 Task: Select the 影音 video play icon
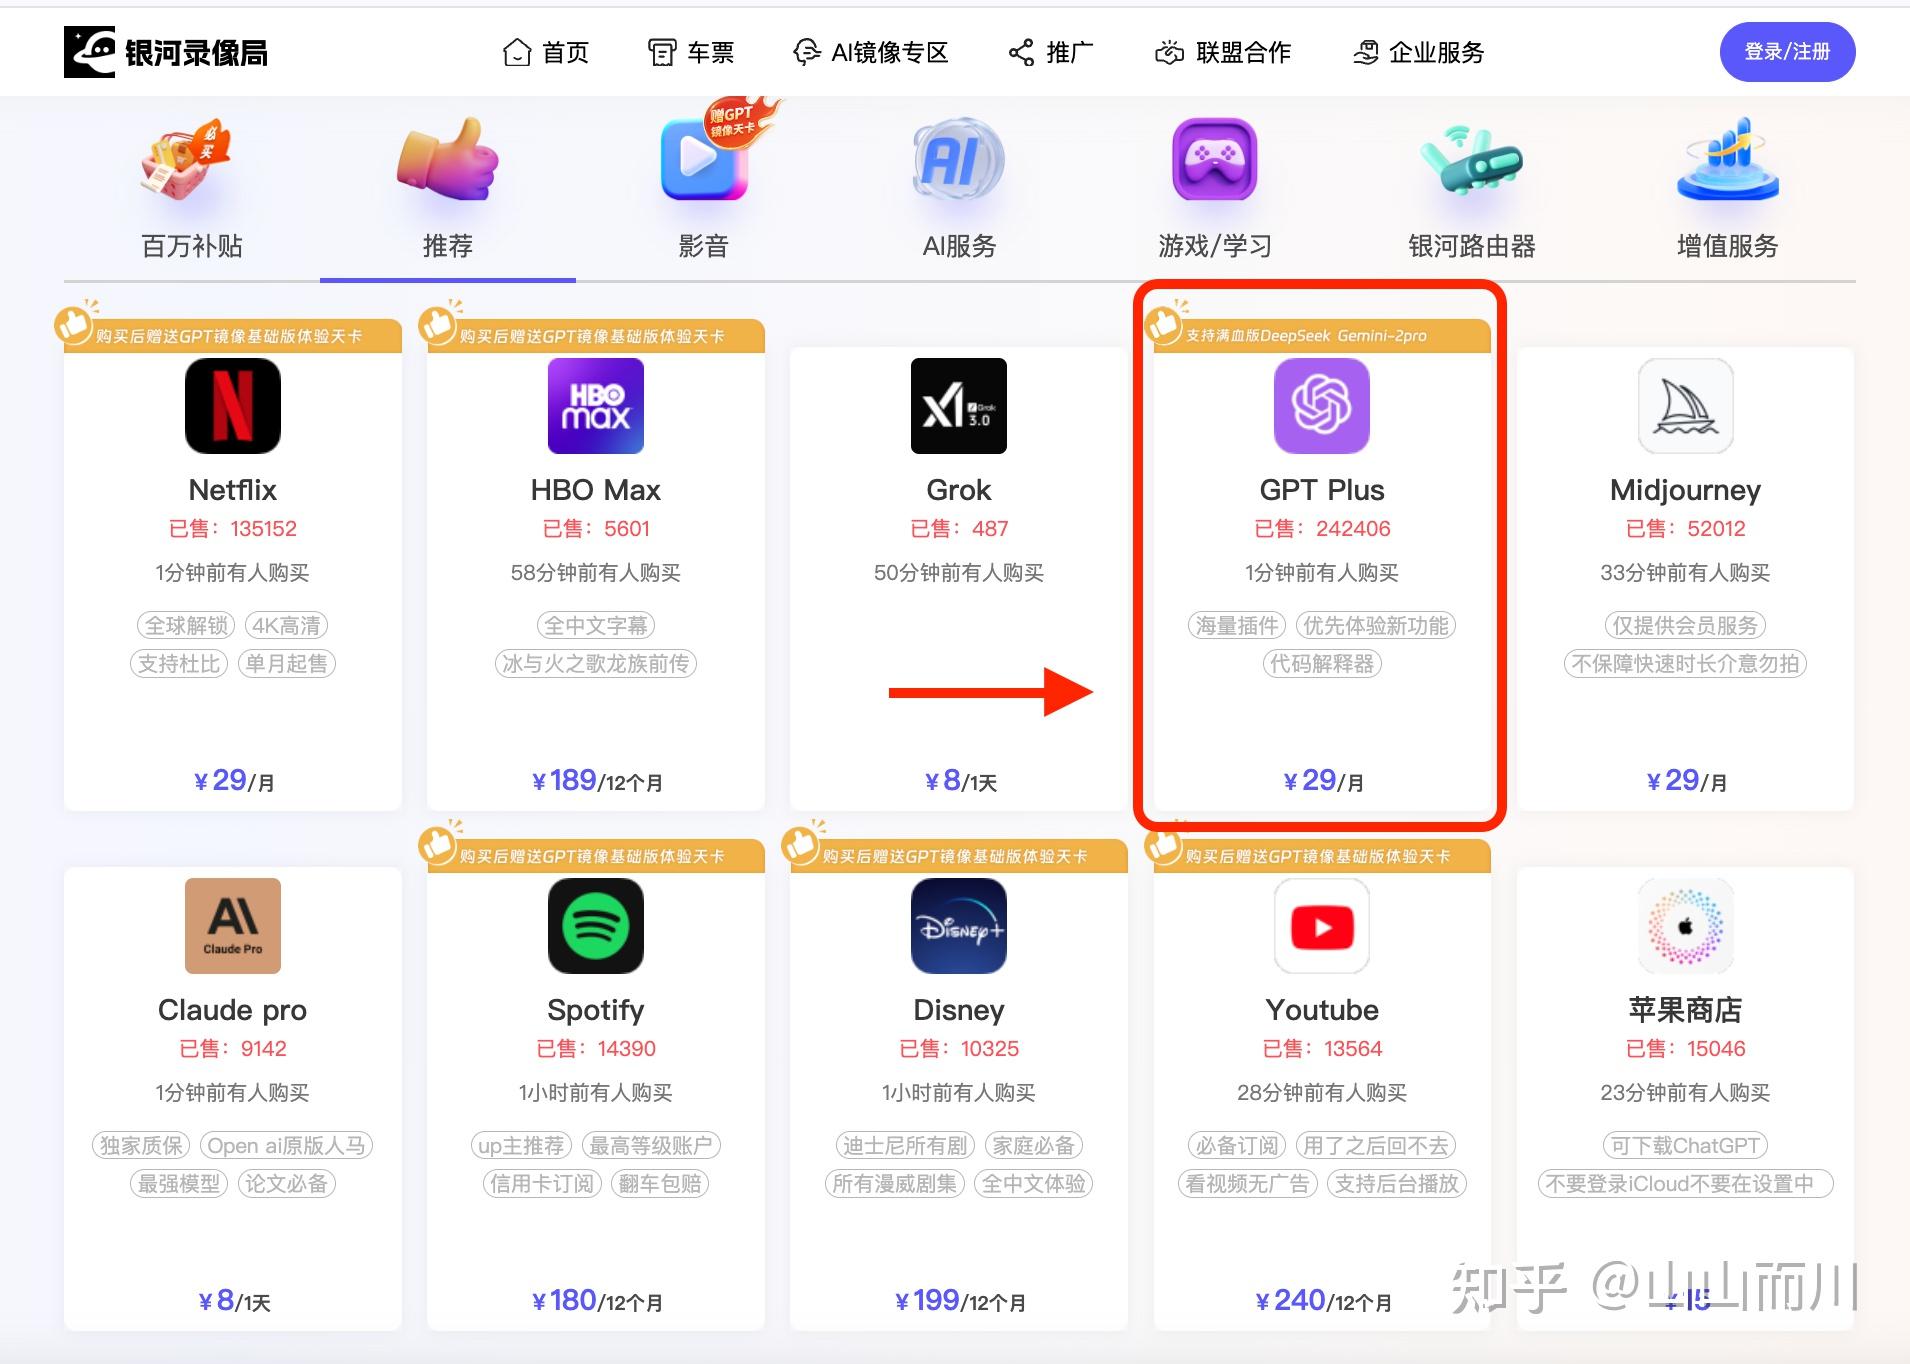tap(705, 160)
